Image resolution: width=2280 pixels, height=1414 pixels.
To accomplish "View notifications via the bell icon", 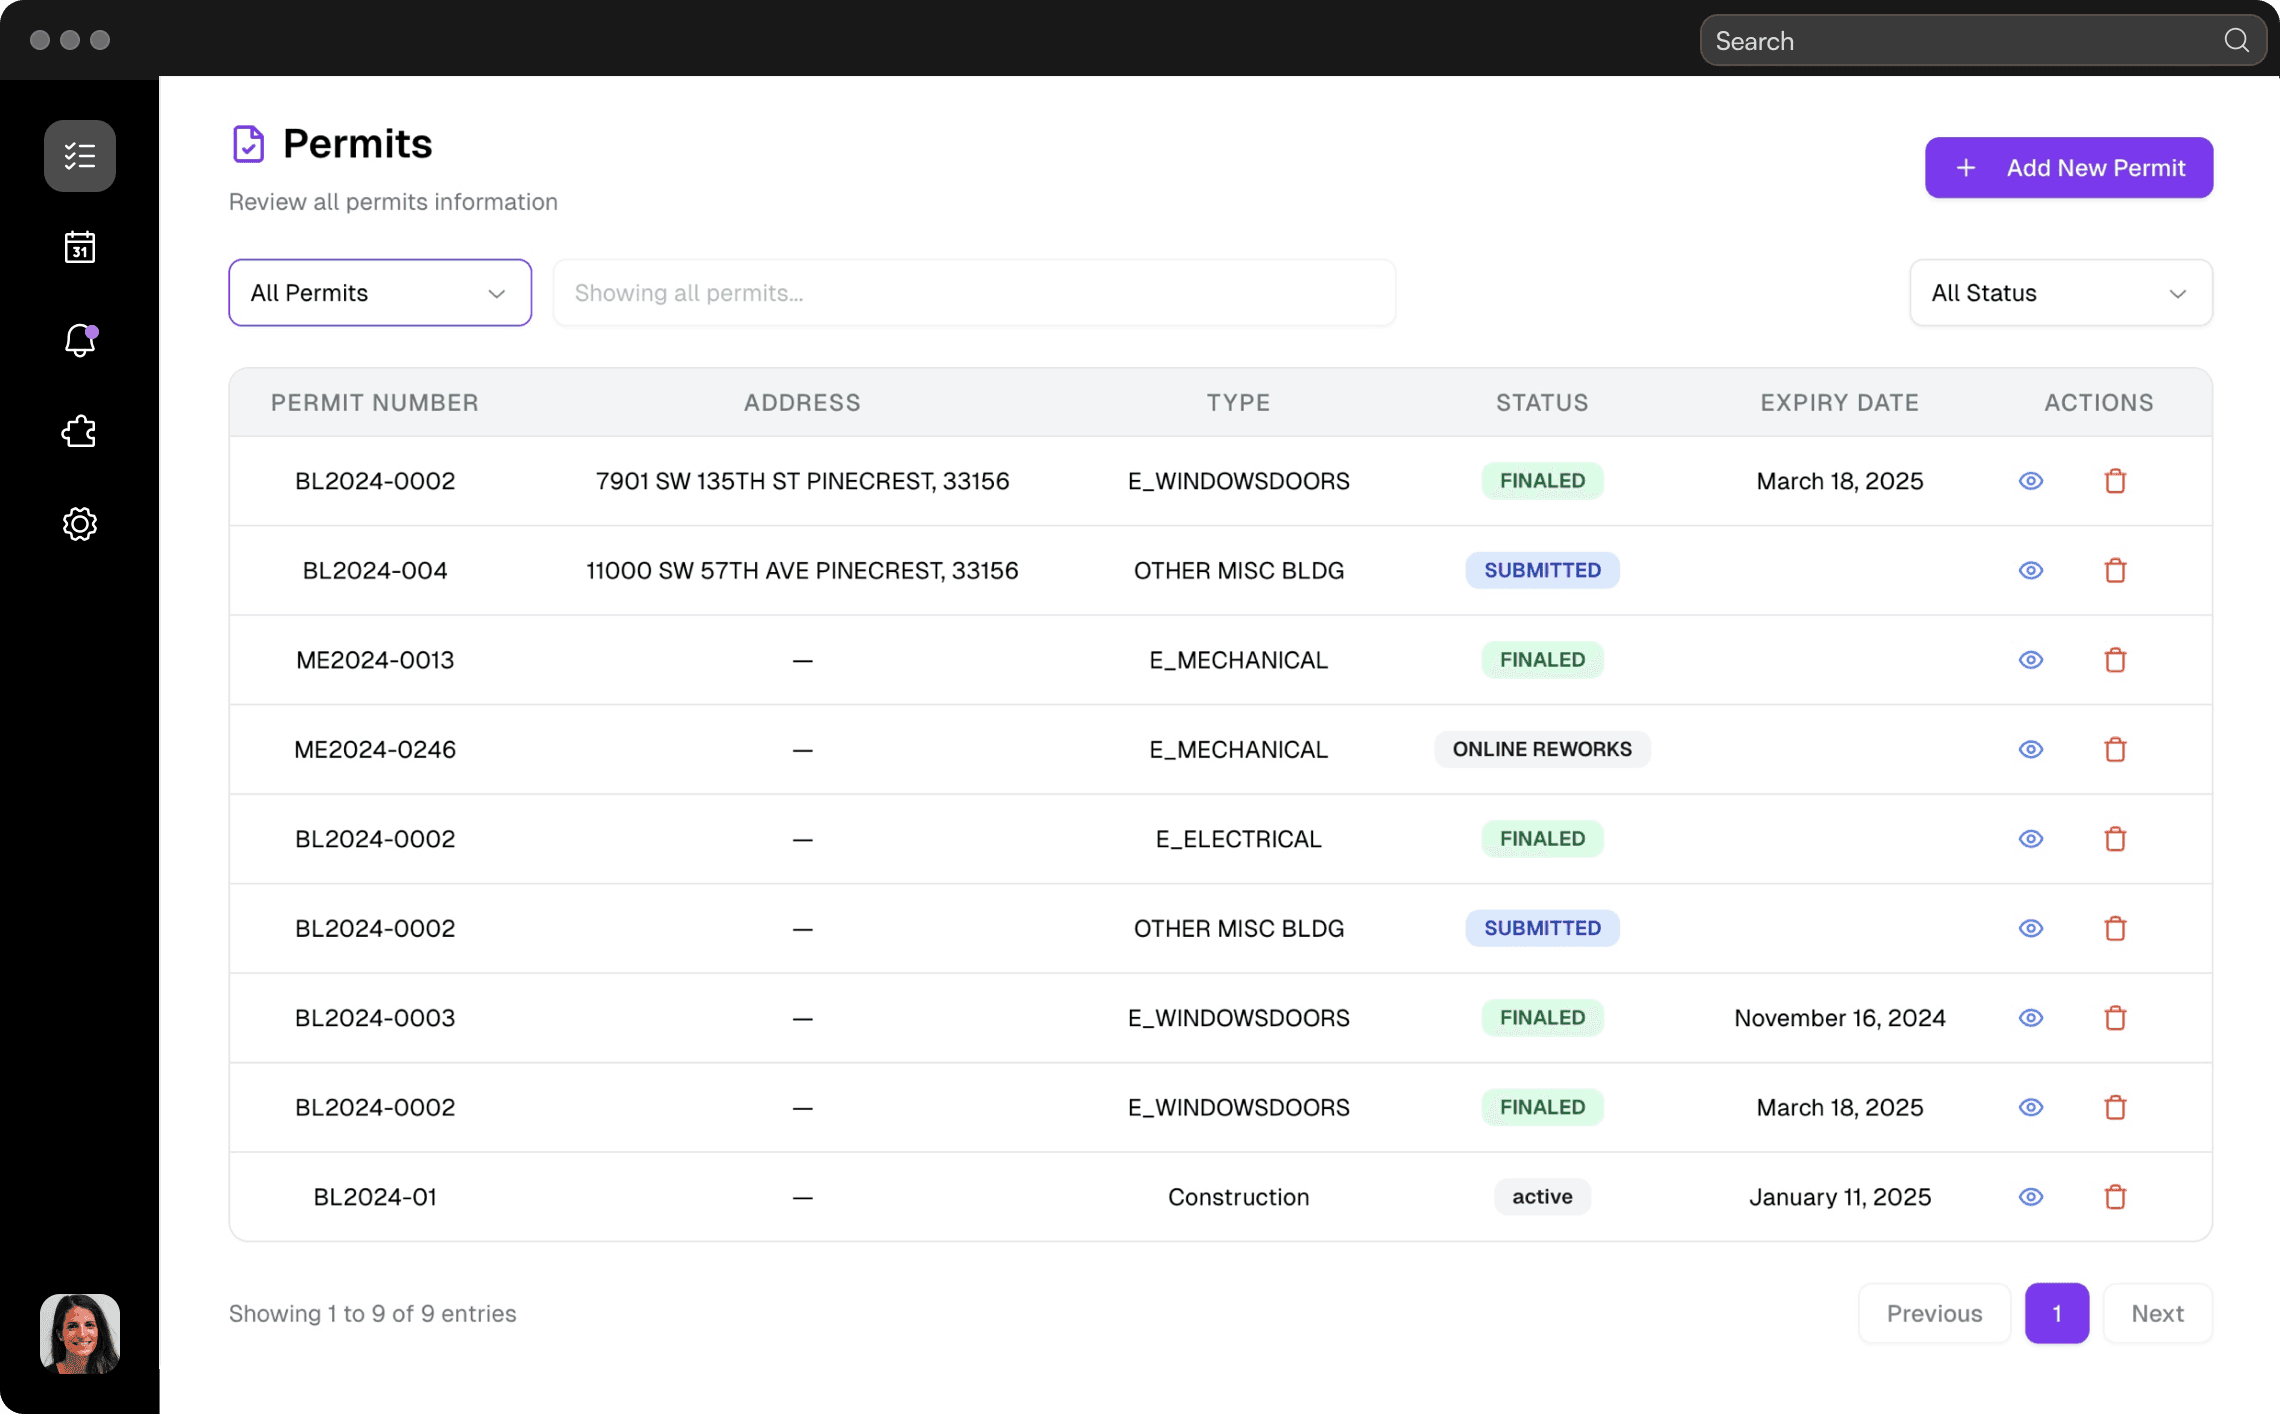I will point(79,341).
